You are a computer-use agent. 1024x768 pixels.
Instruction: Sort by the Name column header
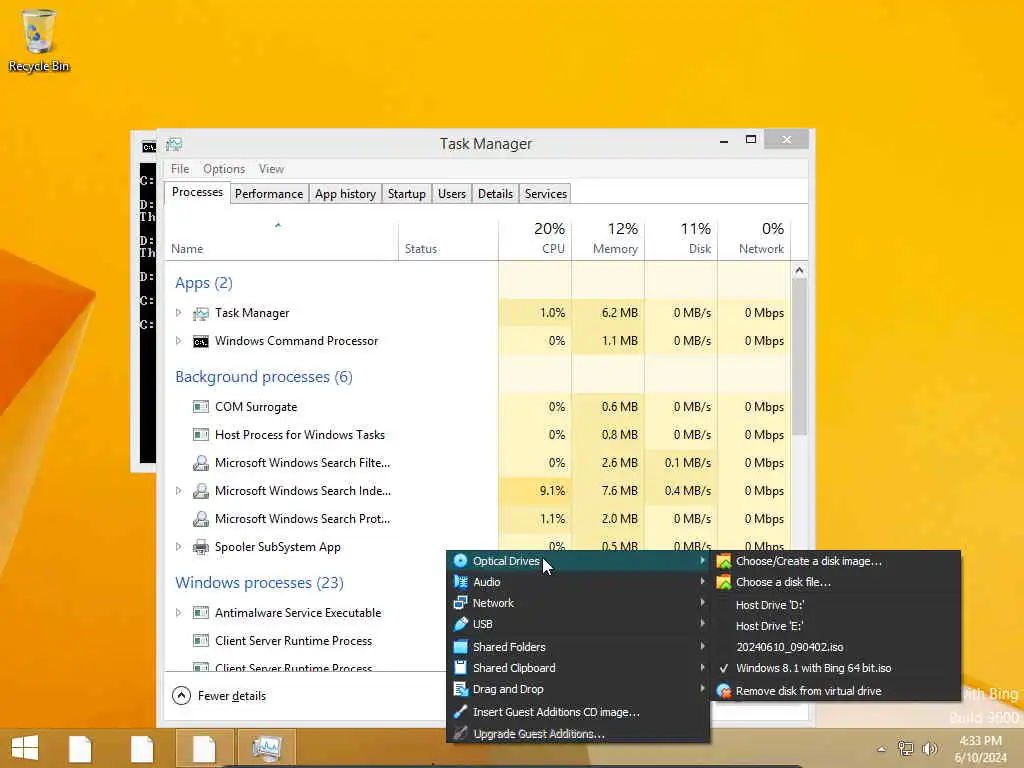(281, 238)
